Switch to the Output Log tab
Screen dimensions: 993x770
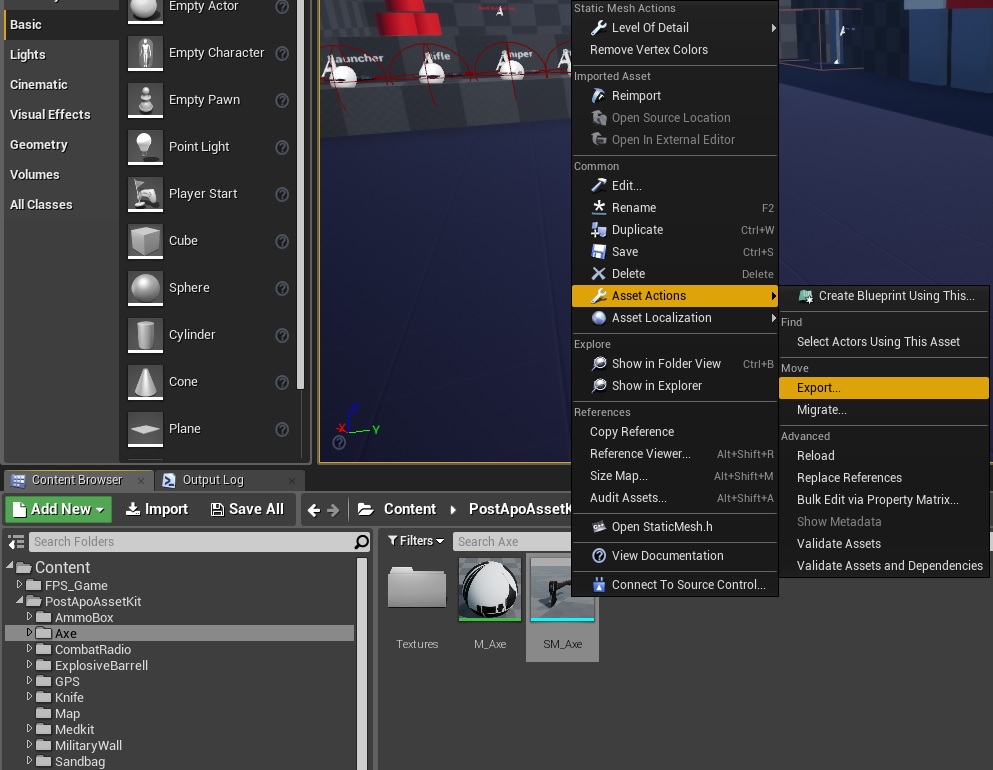pos(212,480)
